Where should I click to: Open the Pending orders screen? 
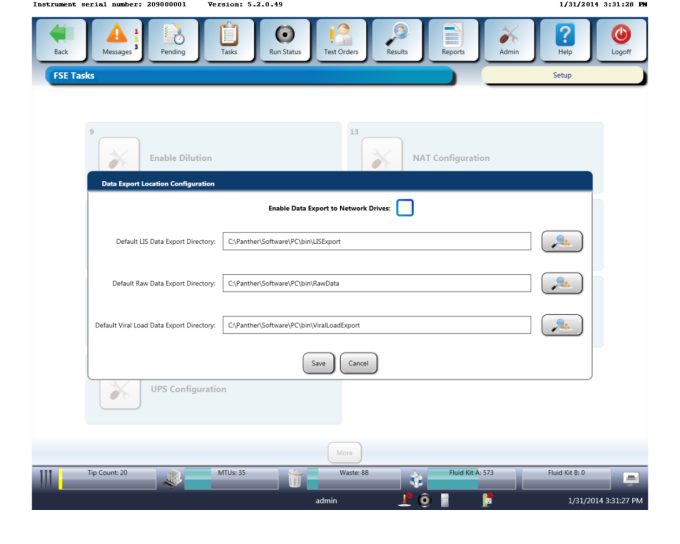(x=173, y=38)
